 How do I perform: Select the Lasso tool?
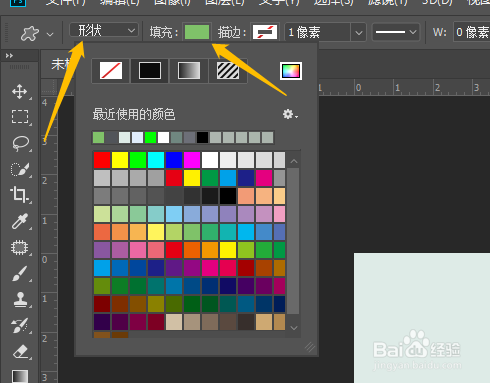20,143
